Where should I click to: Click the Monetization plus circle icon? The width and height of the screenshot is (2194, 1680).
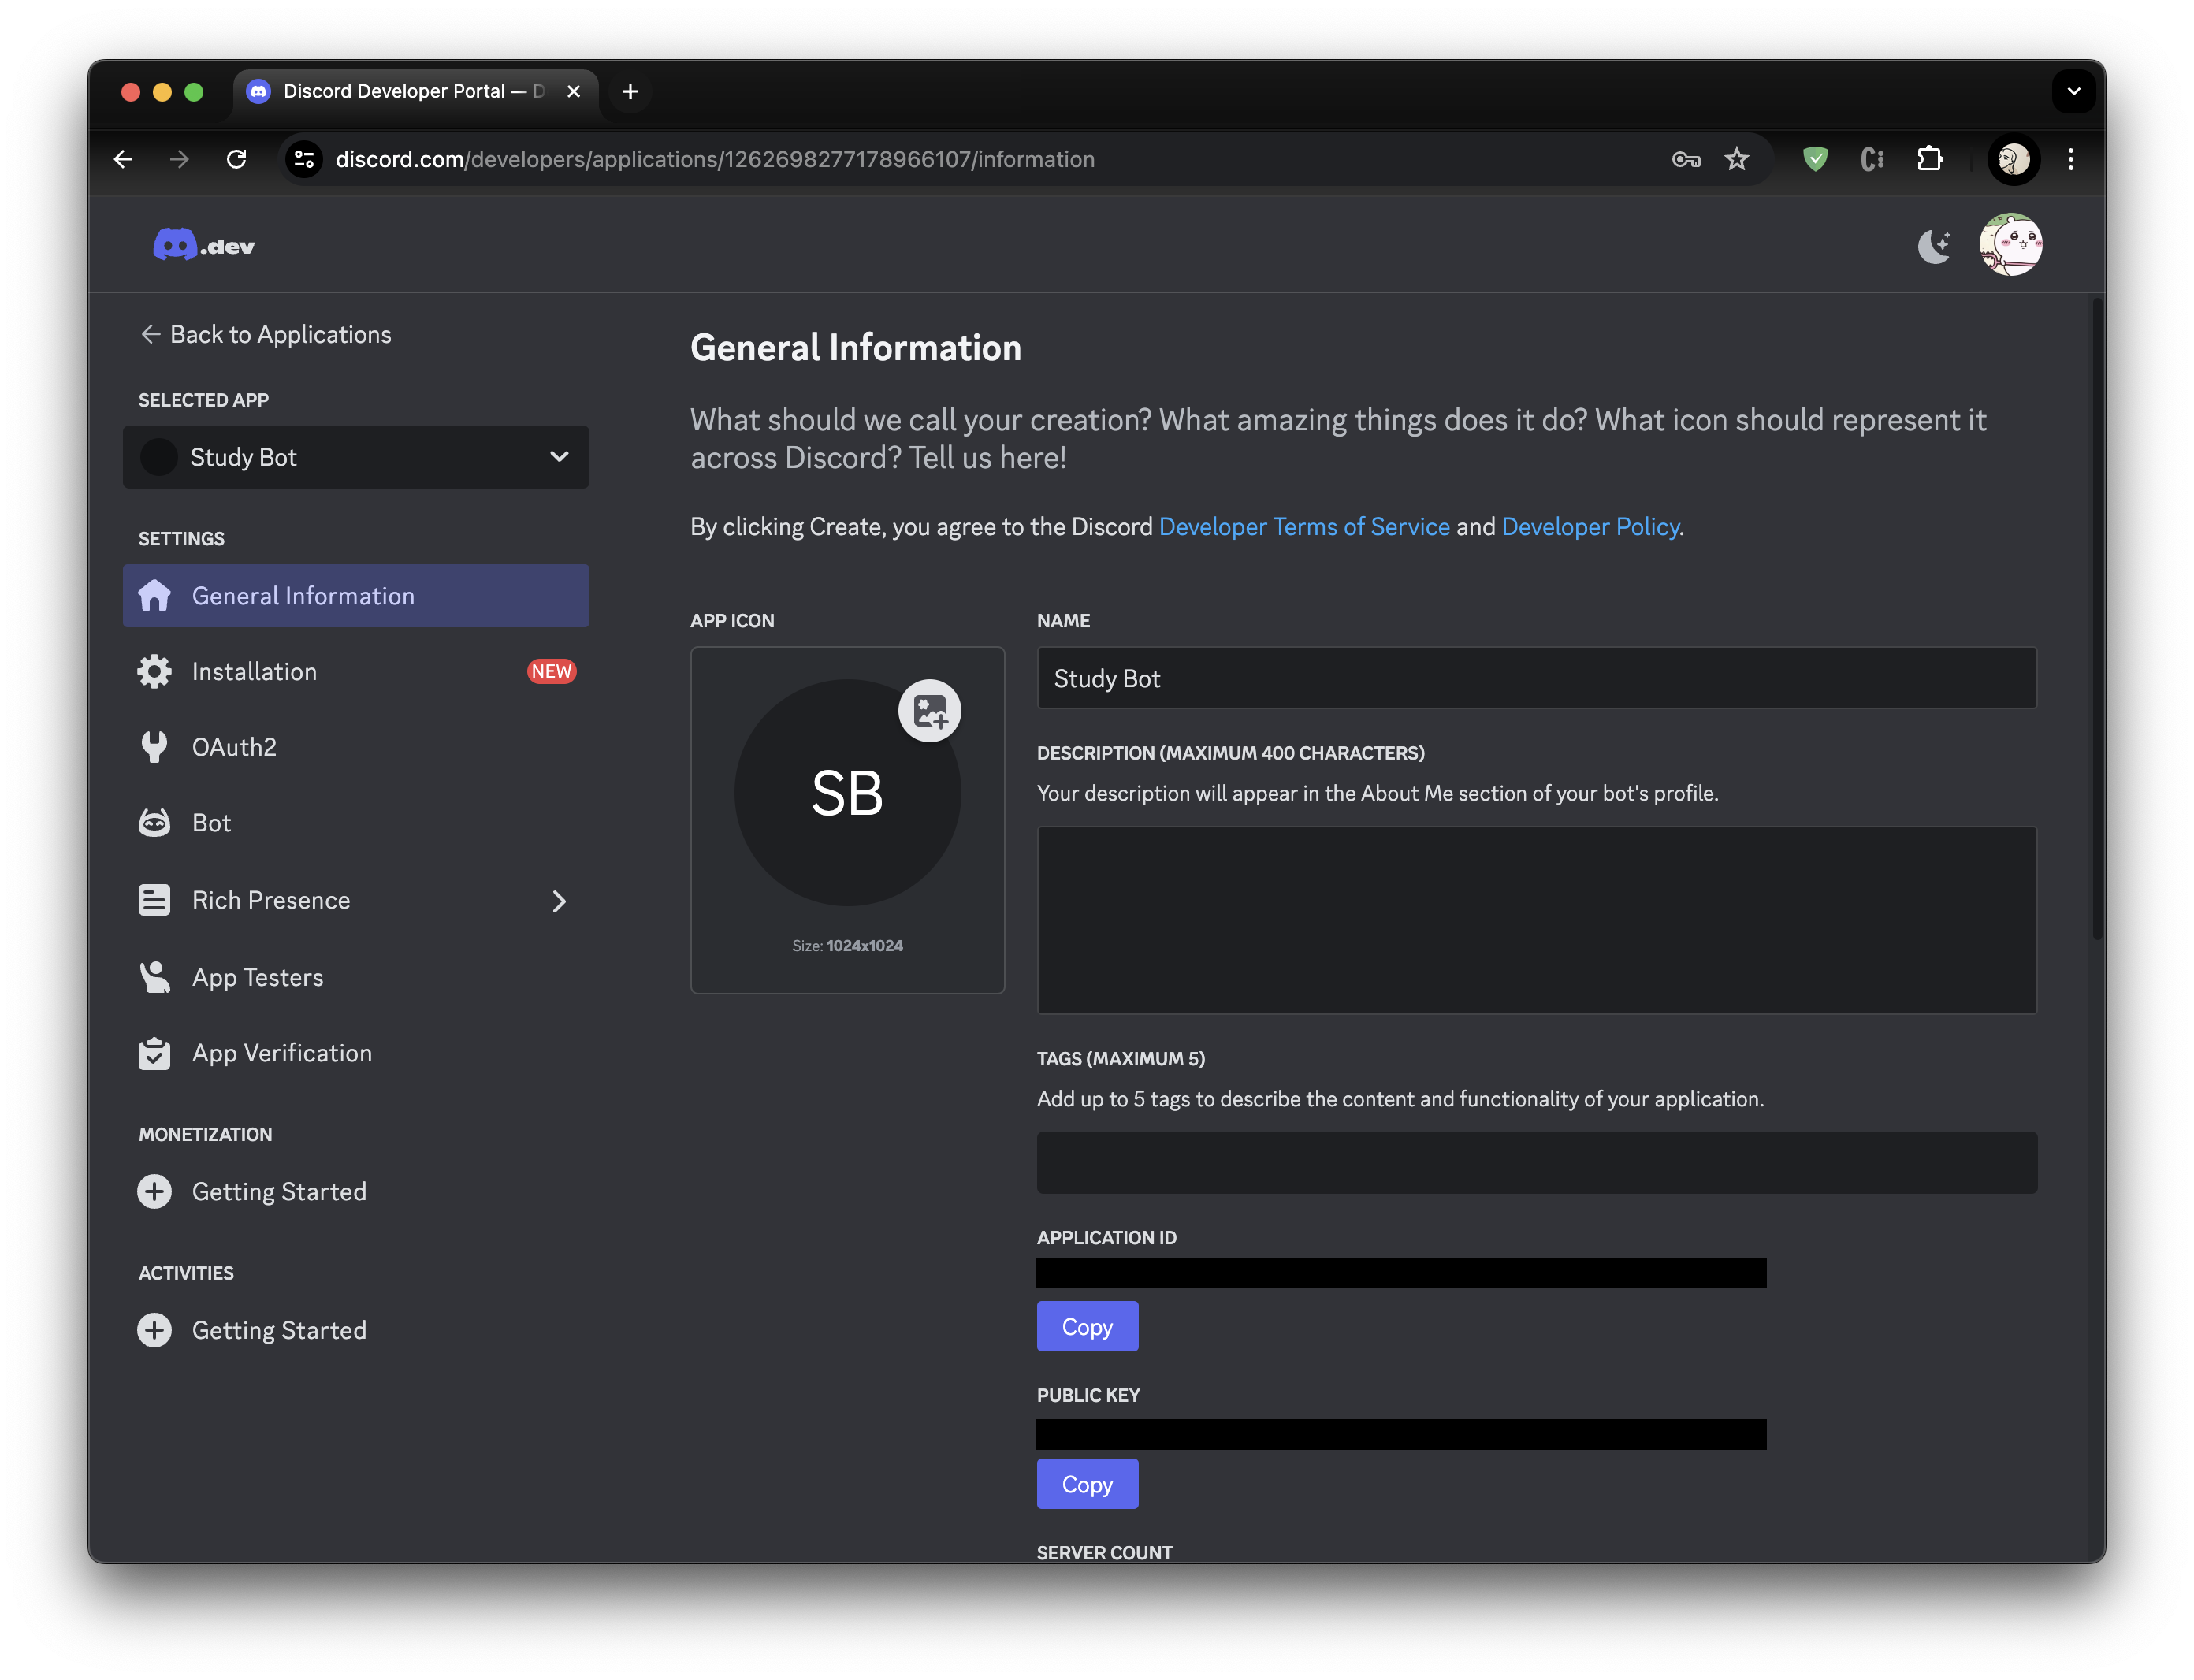(154, 1192)
